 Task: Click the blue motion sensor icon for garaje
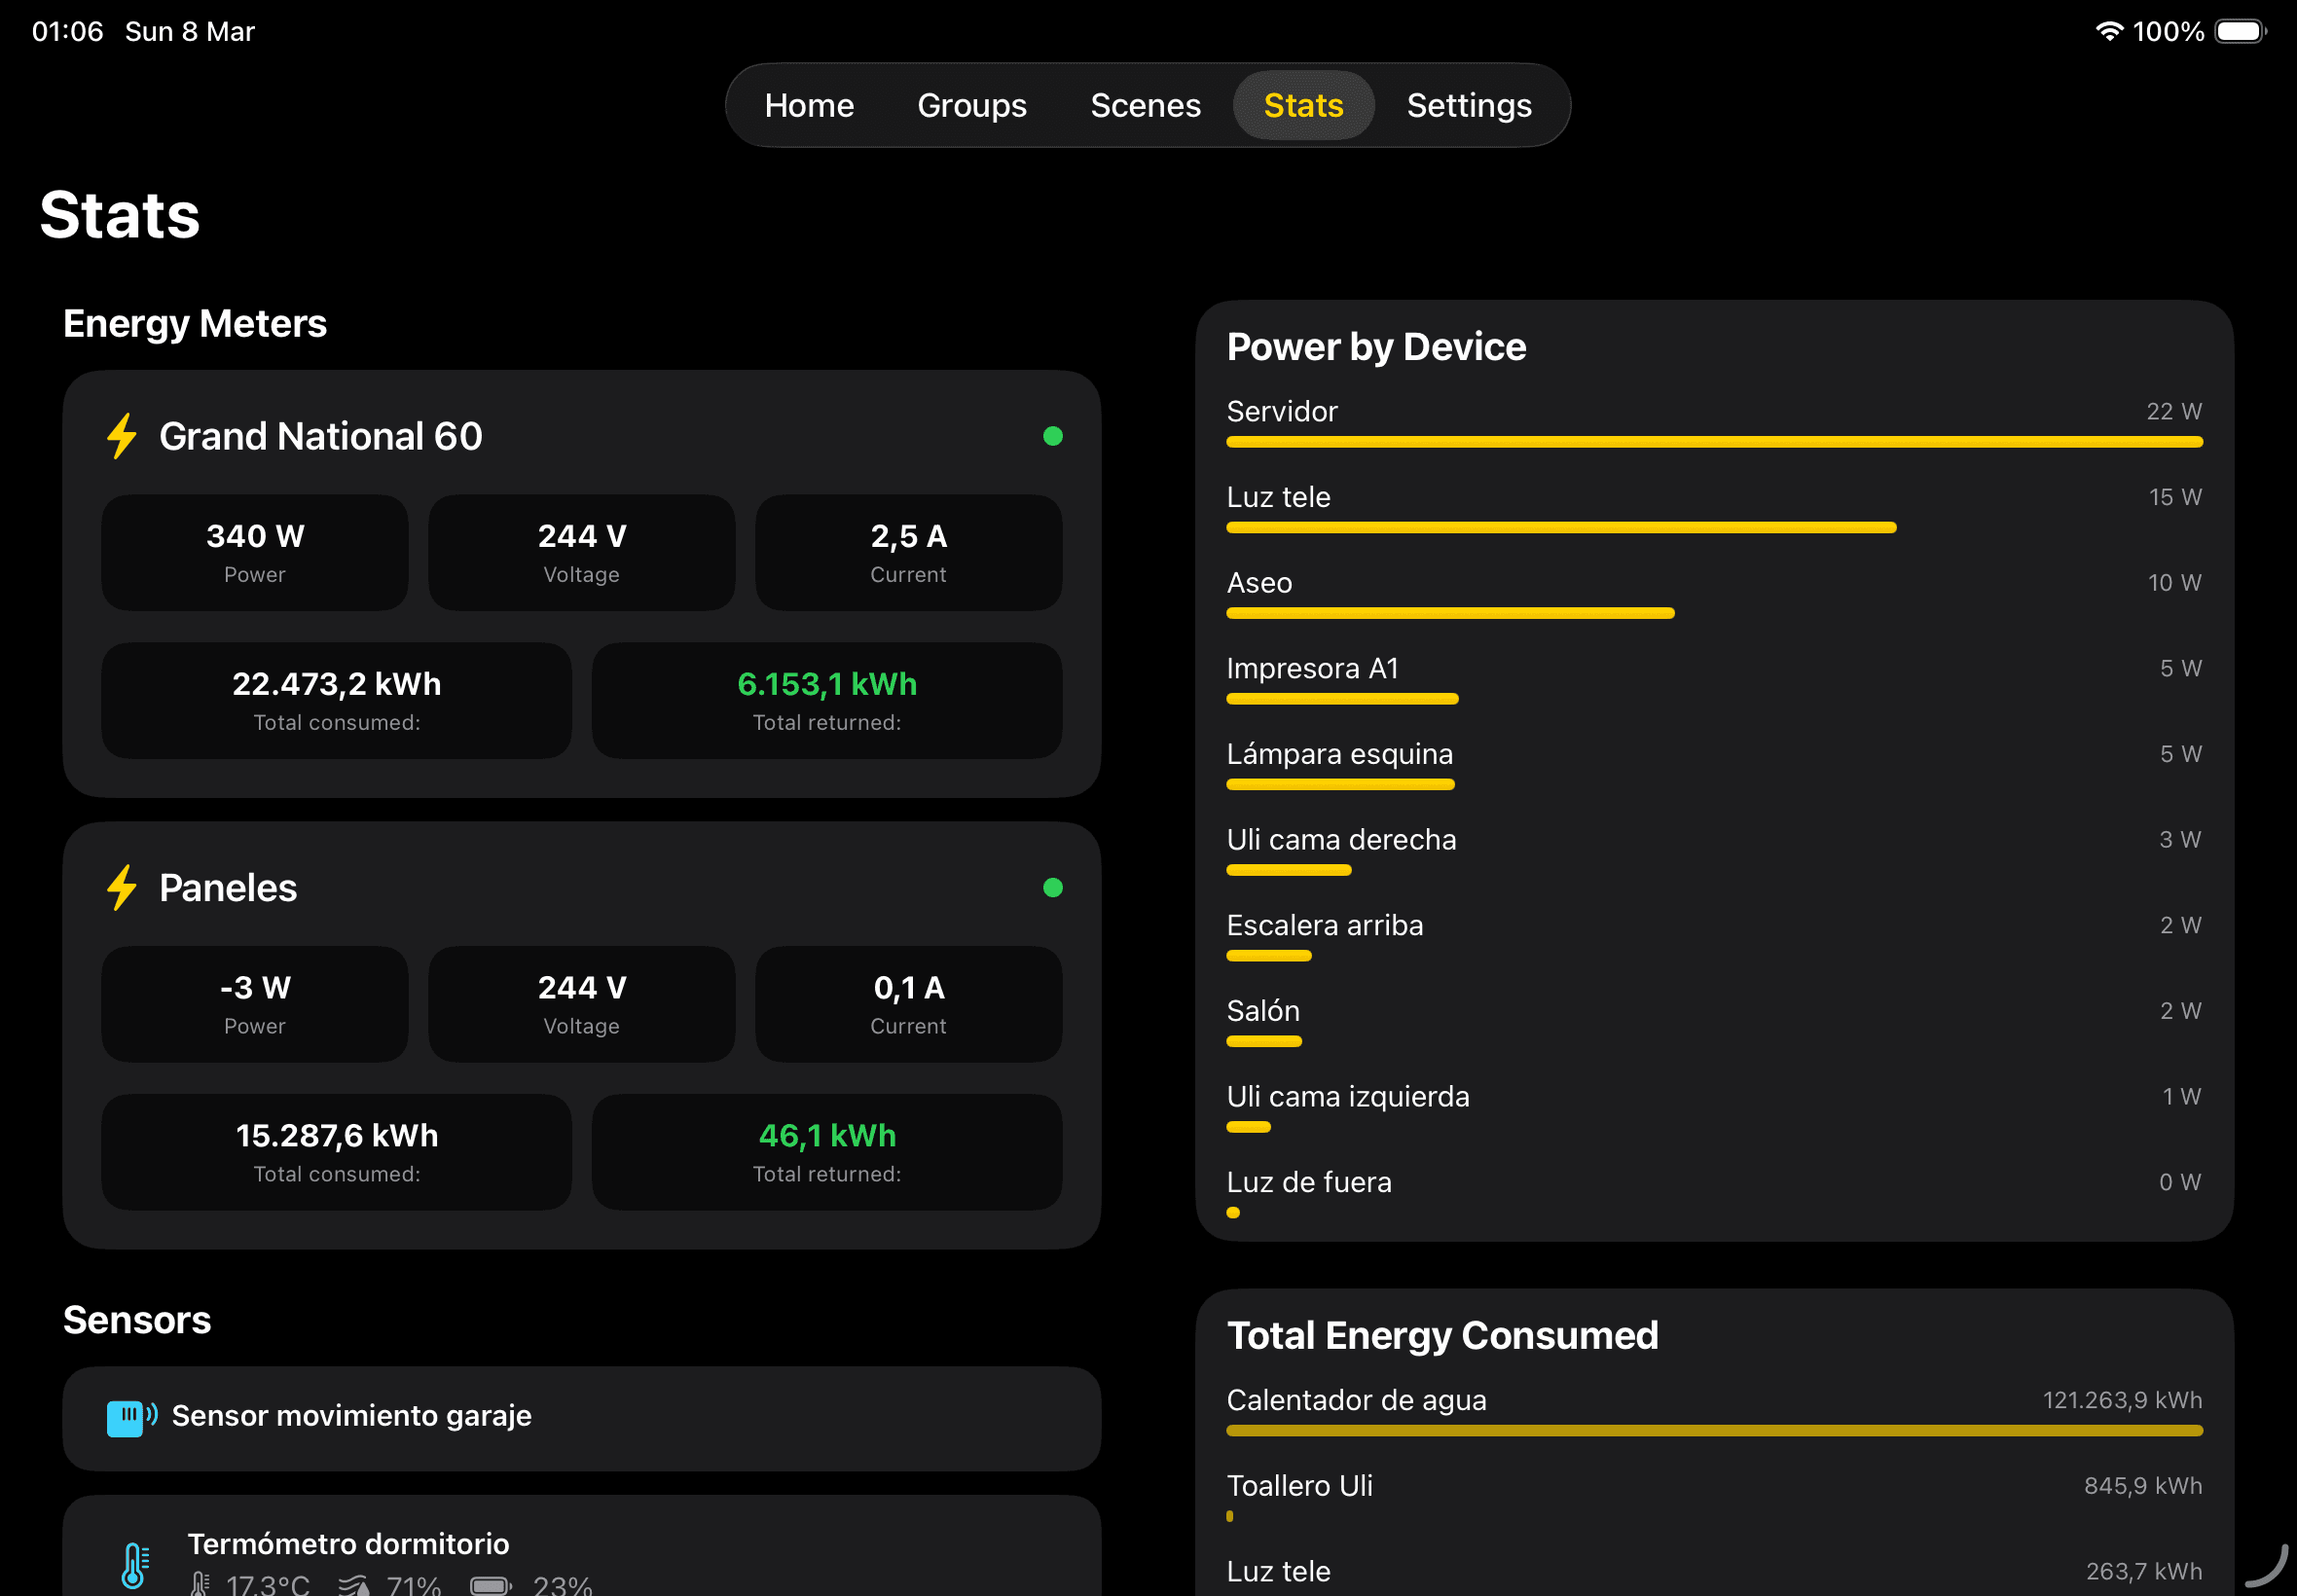click(131, 1416)
